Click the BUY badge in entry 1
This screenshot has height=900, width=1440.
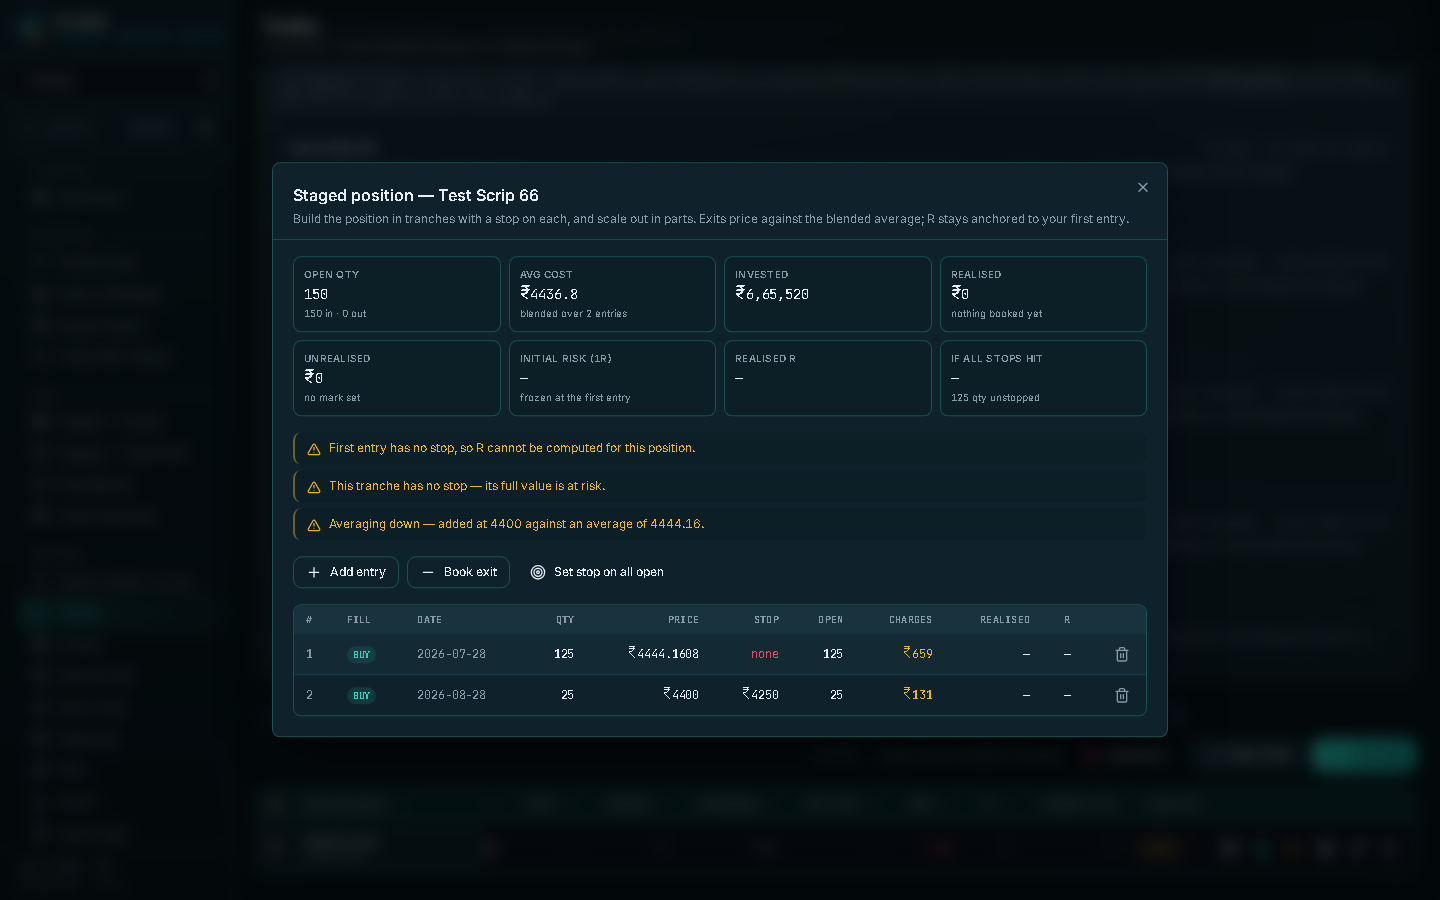(361, 655)
